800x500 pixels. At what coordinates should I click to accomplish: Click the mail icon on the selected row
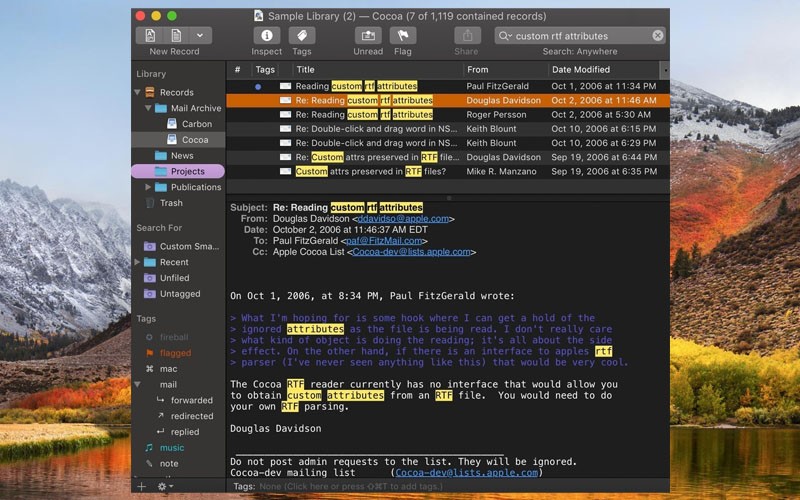point(286,101)
